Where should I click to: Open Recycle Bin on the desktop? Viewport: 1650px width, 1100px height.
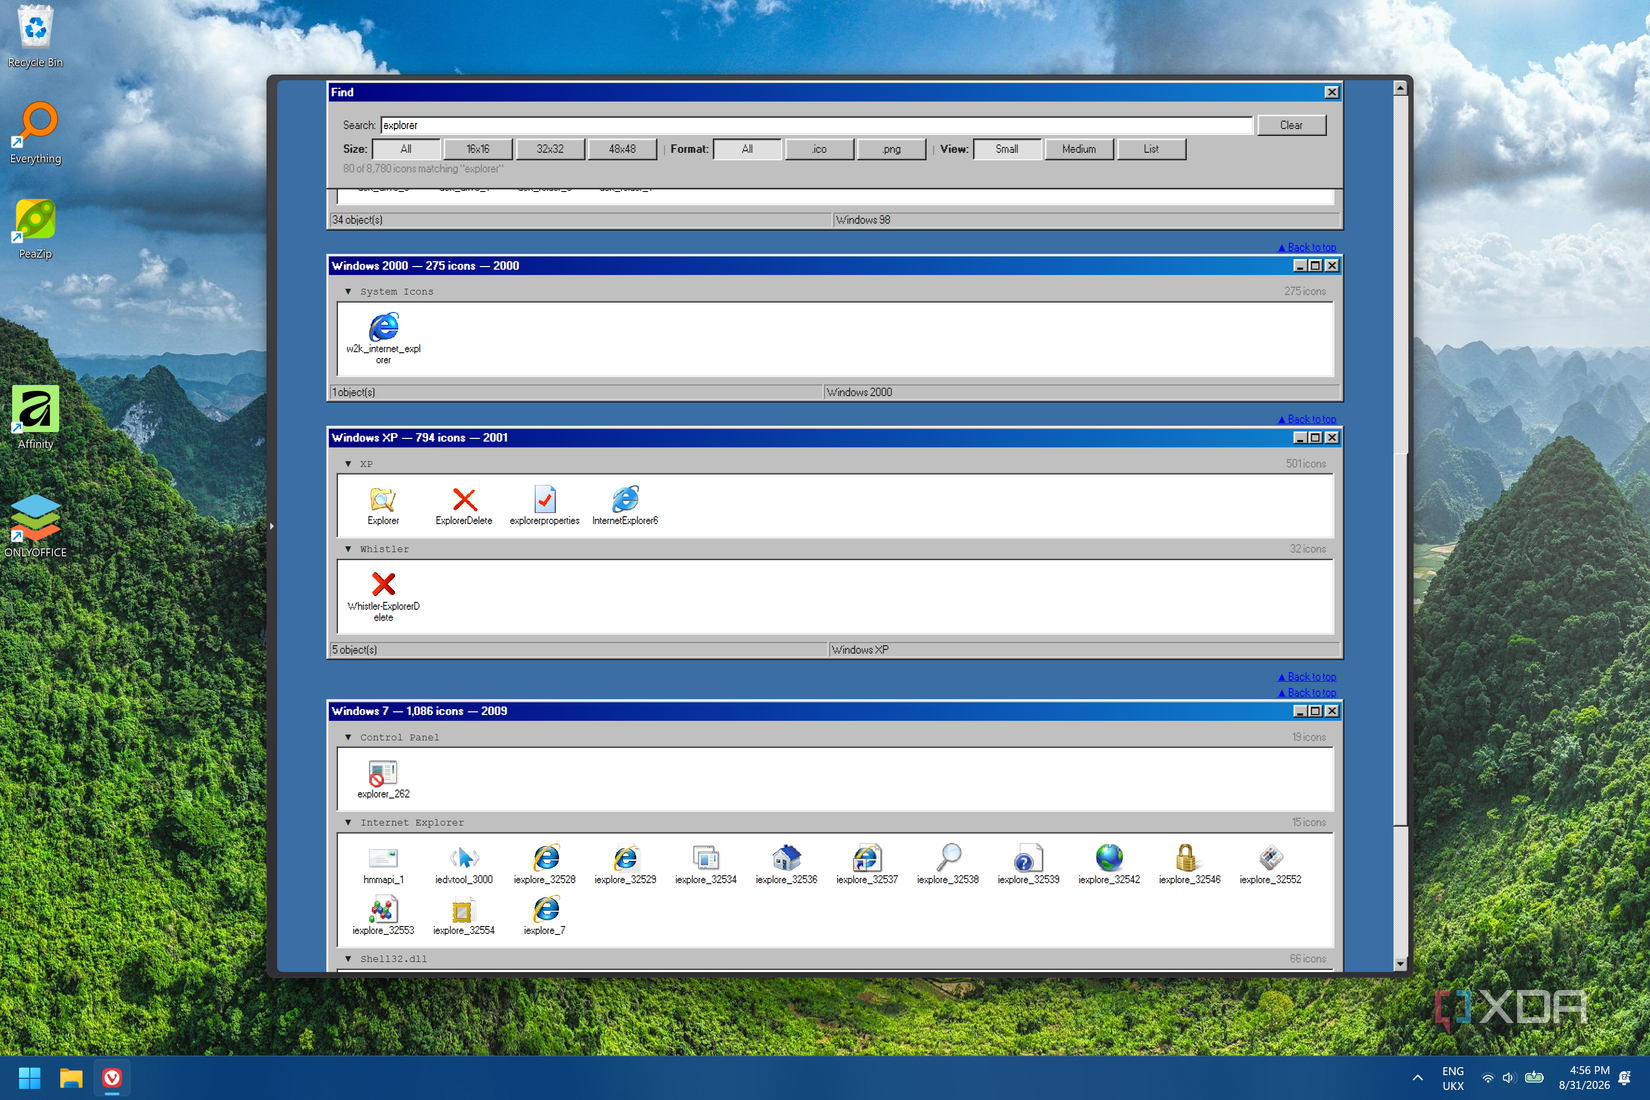35,37
